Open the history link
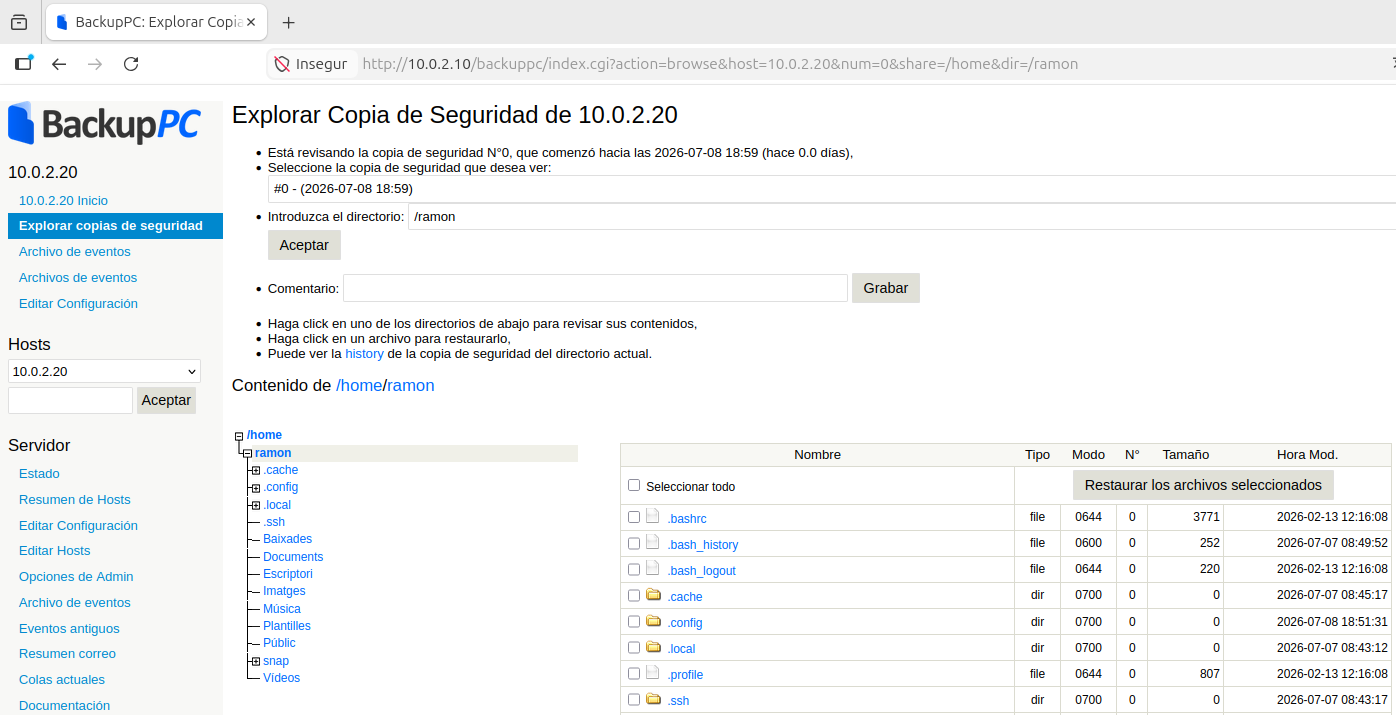The width and height of the screenshot is (1396, 715). pos(364,353)
